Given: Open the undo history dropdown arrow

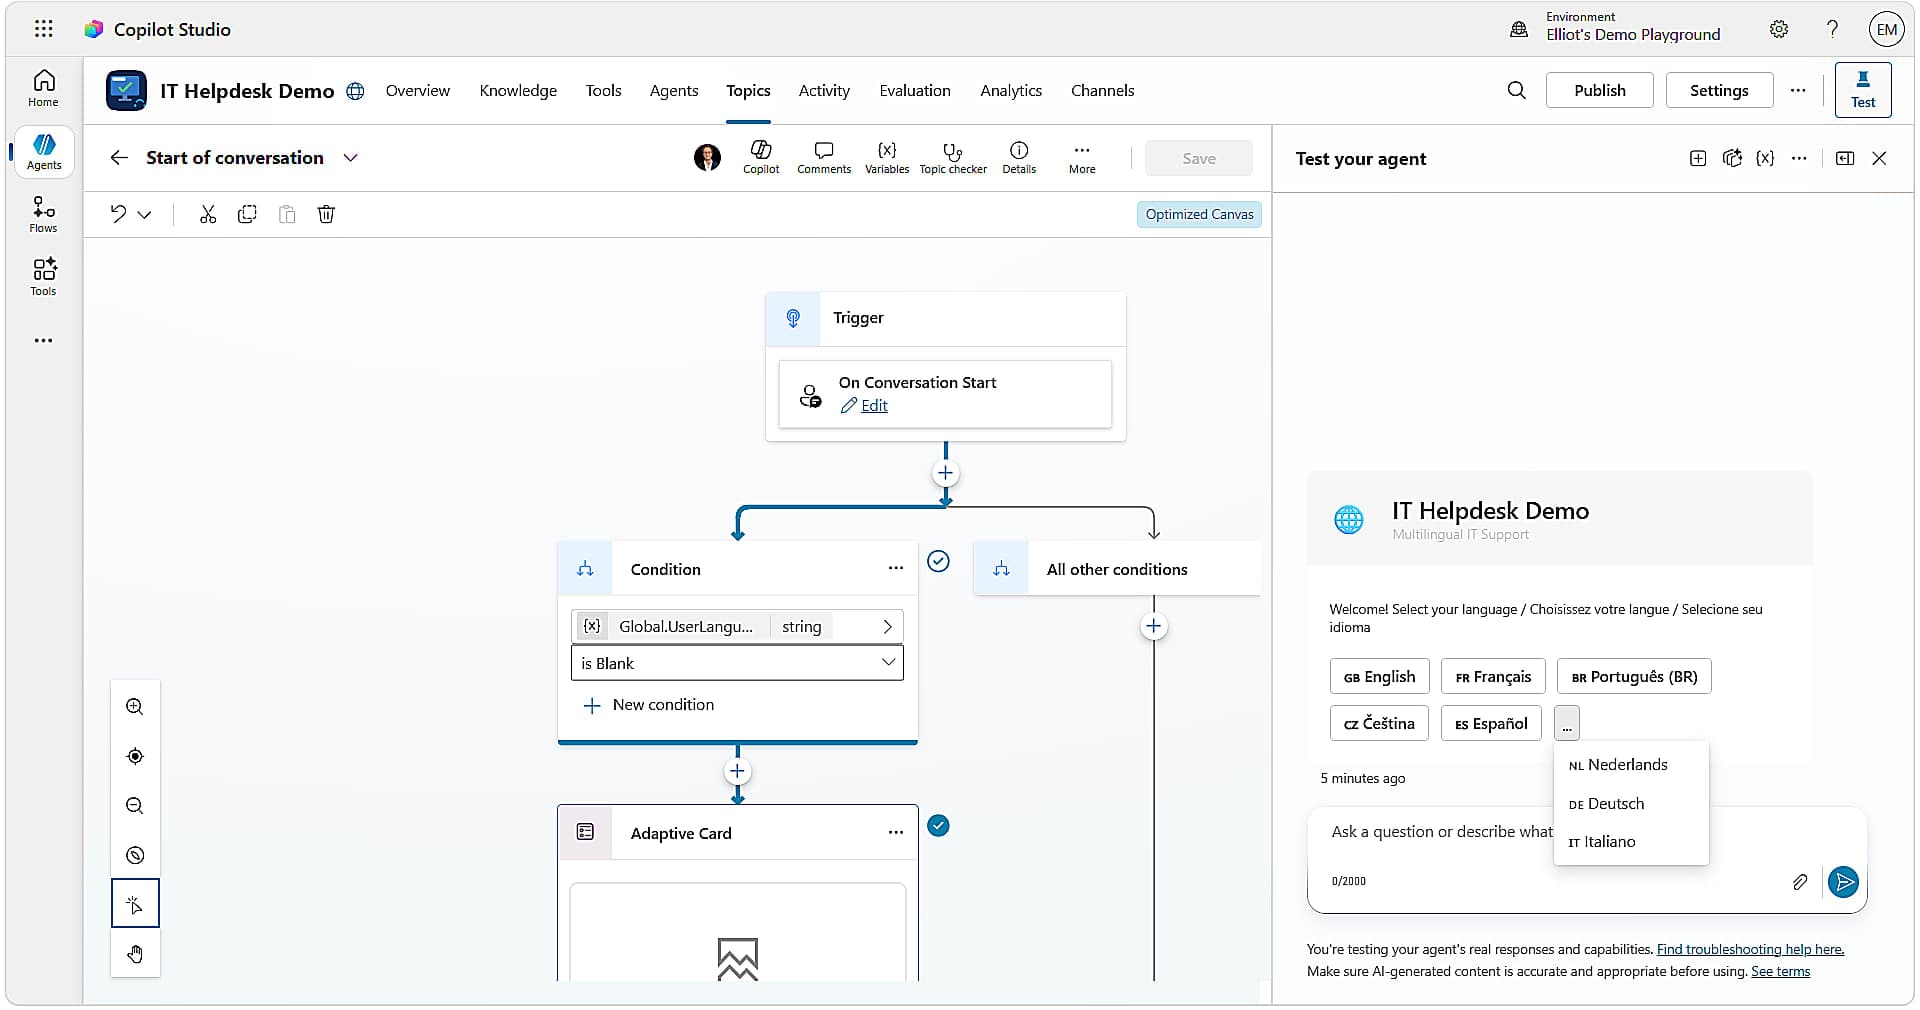Looking at the screenshot, I should click(x=144, y=215).
